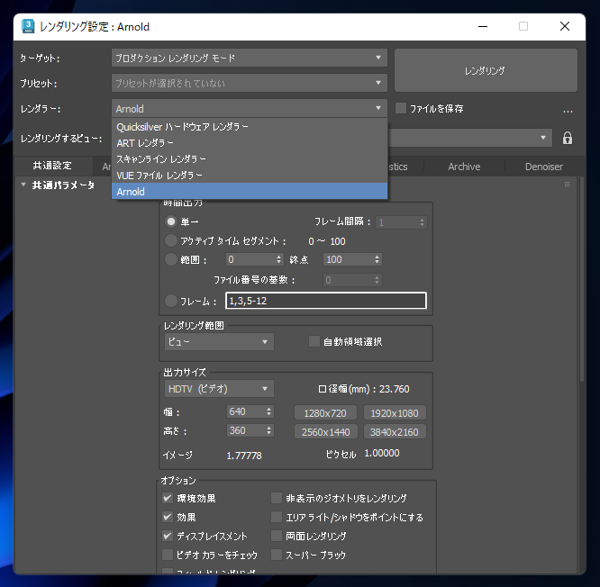The width and height of the screenshot is (600, 587).
Task: Enable スーパー ブラック checkbox
Action: (x=276, y=554)
